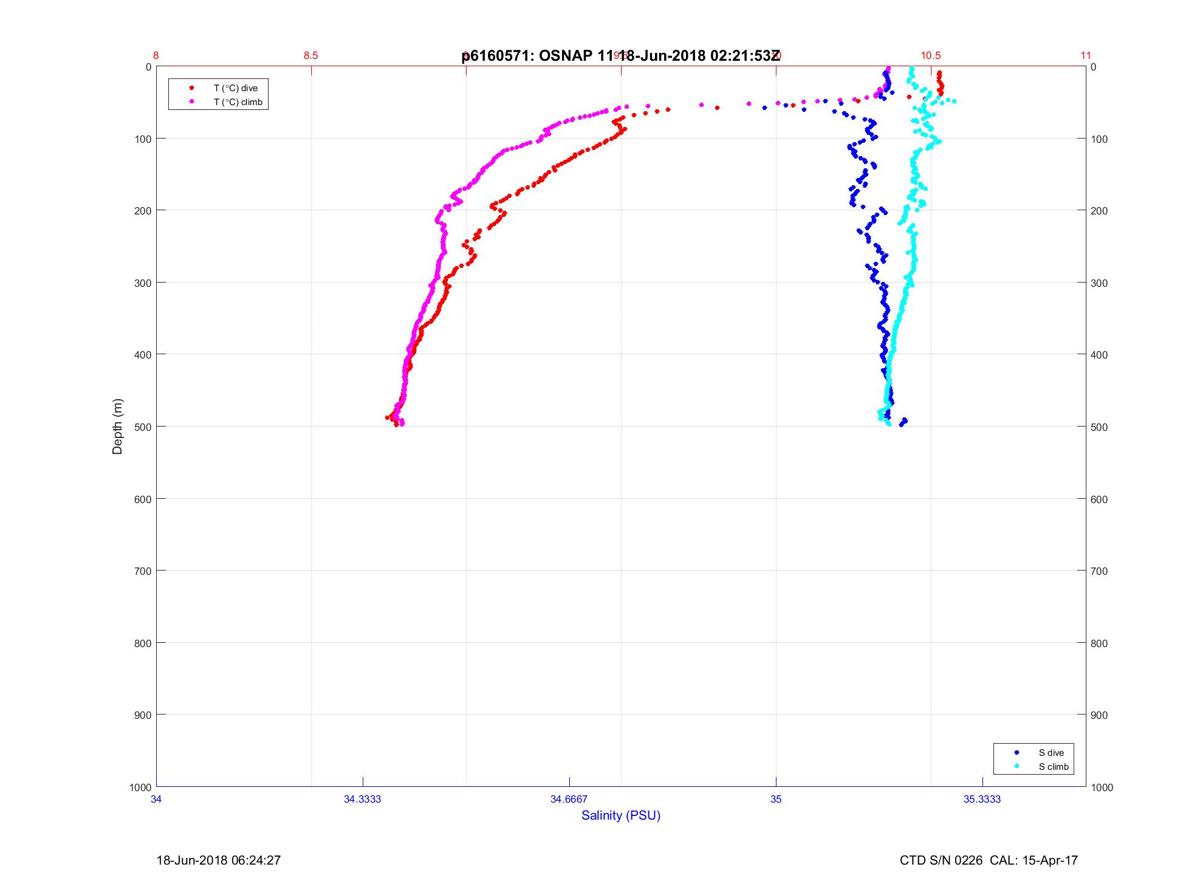Click the 200 depth tick on left axis
Screen dimensions: 1200x885
pyautogui.click(x=142, y=211)
